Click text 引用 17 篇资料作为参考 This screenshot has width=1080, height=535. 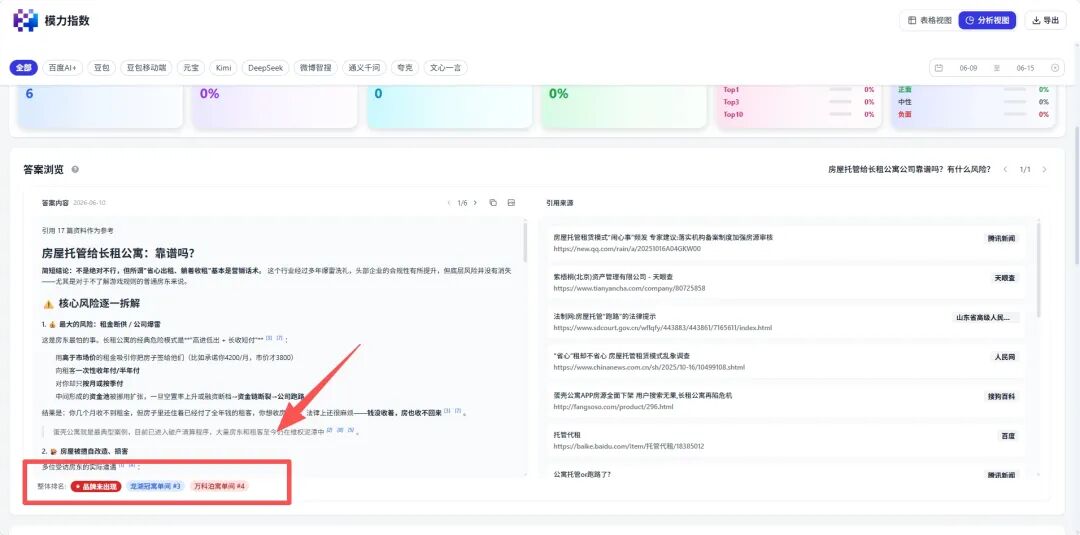pyautogui.click(x=77, y=231)
